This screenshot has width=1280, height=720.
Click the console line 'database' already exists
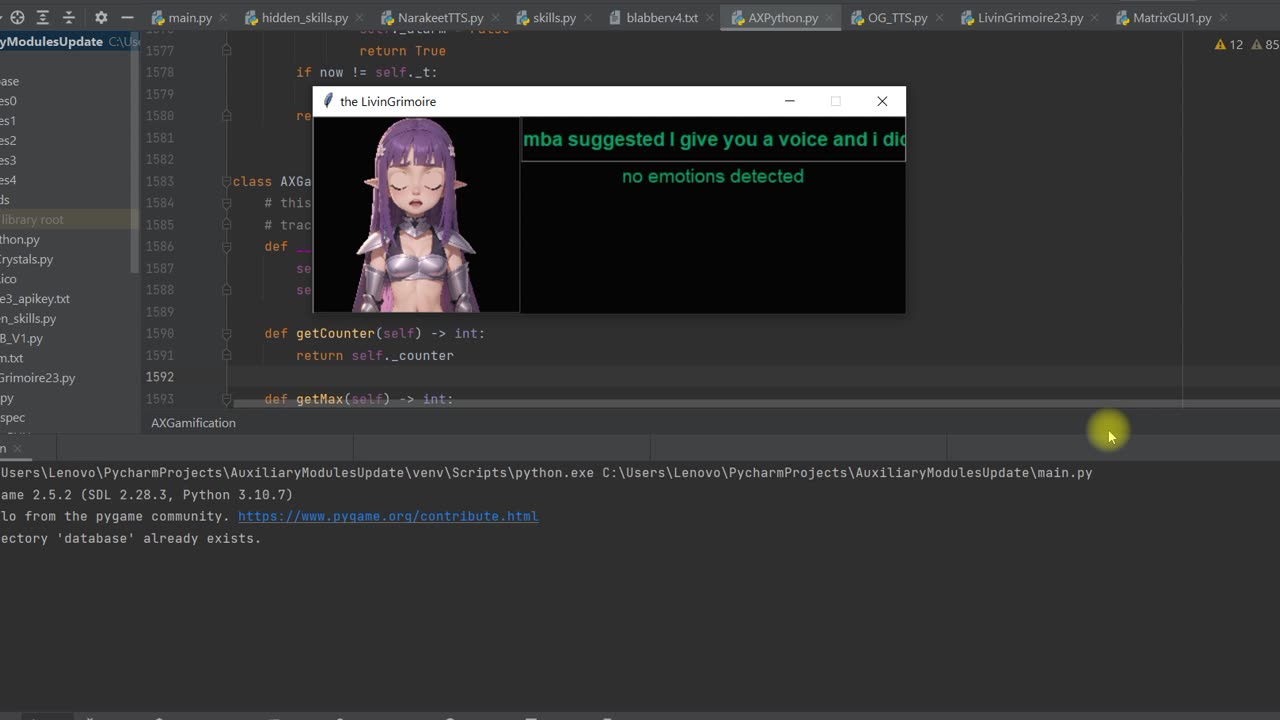131,538
